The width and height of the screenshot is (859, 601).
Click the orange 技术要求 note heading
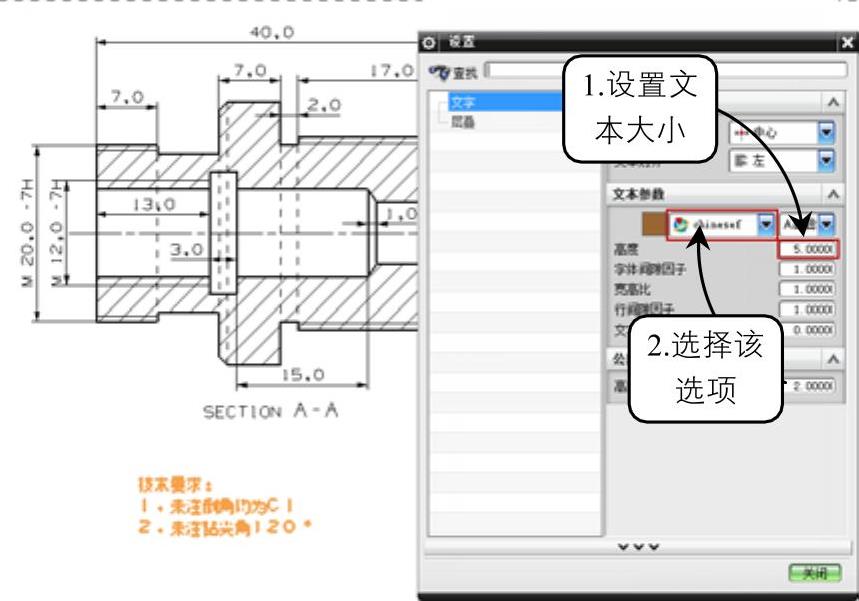pyautogui.click(x=175, y=485)
